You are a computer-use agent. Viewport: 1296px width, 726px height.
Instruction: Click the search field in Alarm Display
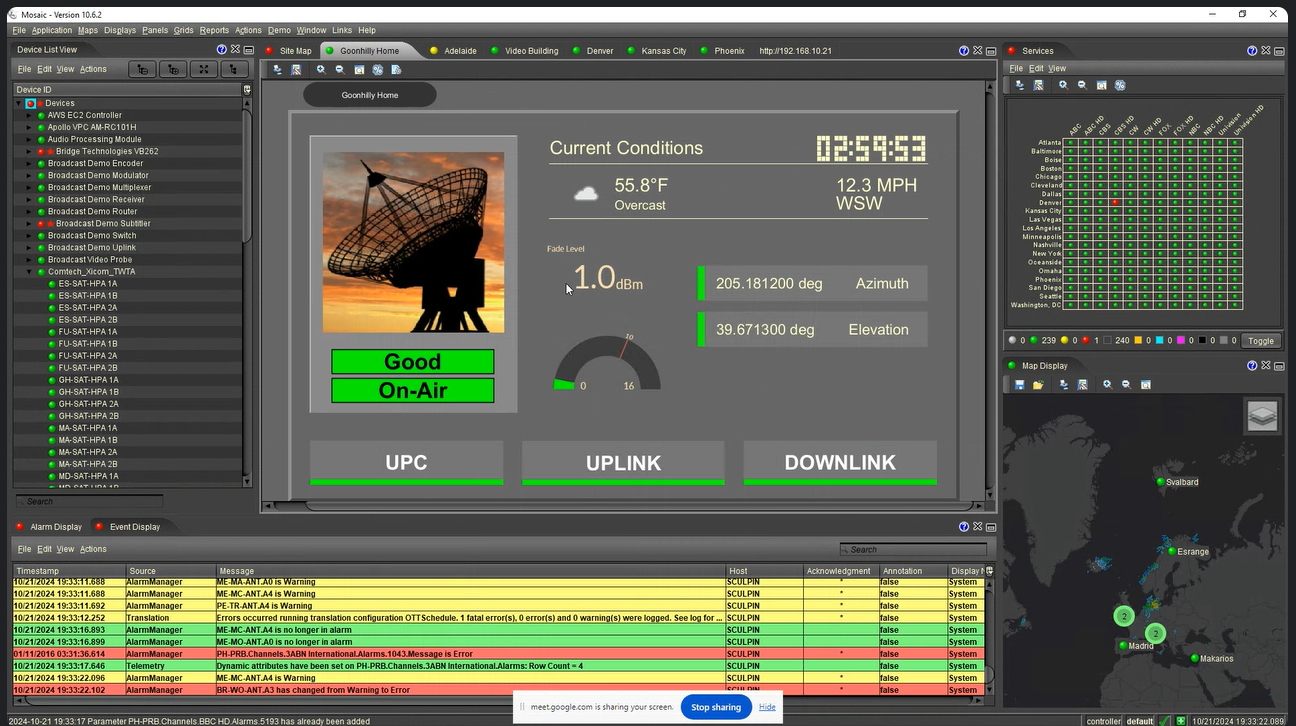point(913,549)
